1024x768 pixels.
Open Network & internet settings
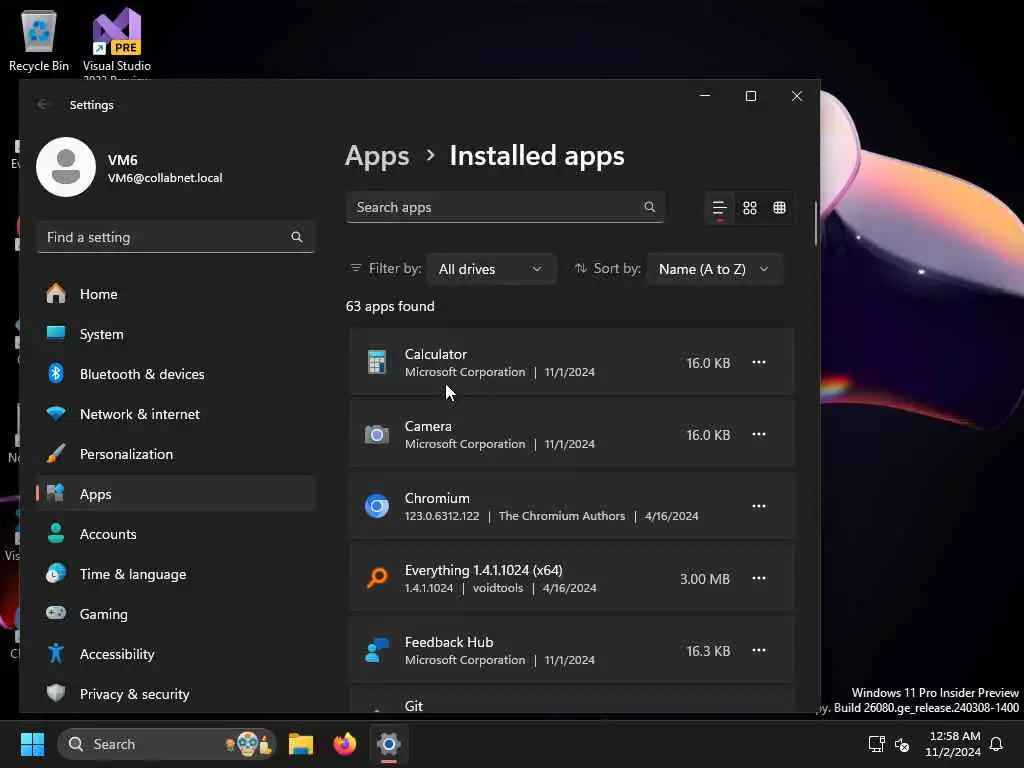point(176,414)
